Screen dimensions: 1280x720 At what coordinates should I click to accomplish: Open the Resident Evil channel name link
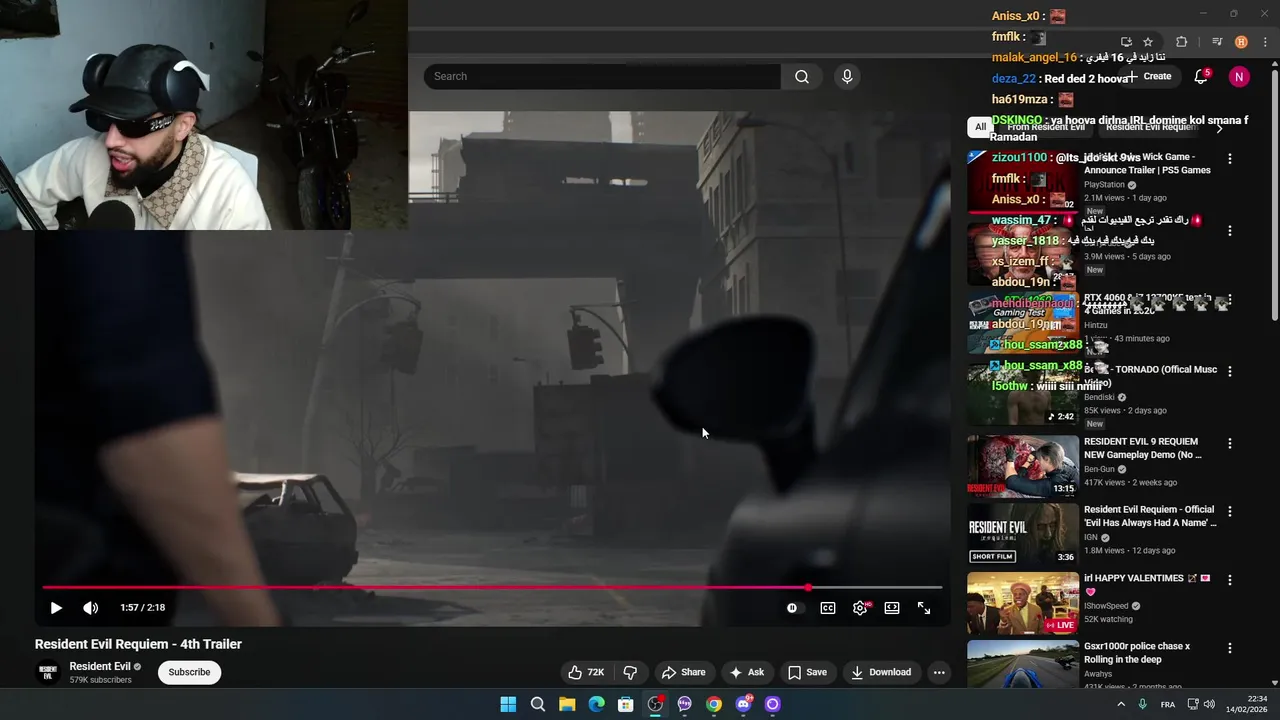tap(100, 666)
